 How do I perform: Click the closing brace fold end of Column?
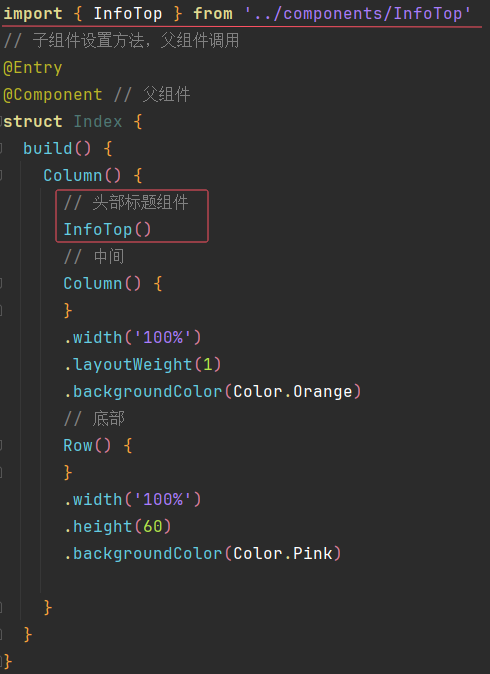pos(1,608)
